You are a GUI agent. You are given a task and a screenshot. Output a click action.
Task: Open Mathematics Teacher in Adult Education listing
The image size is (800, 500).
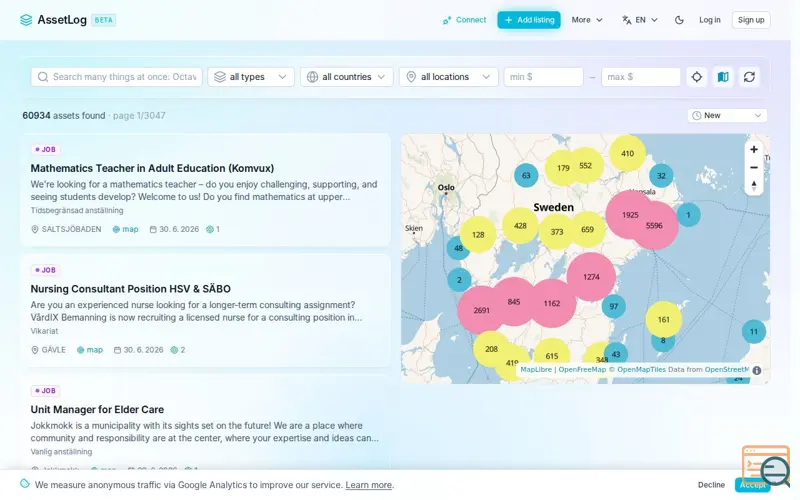152,168
